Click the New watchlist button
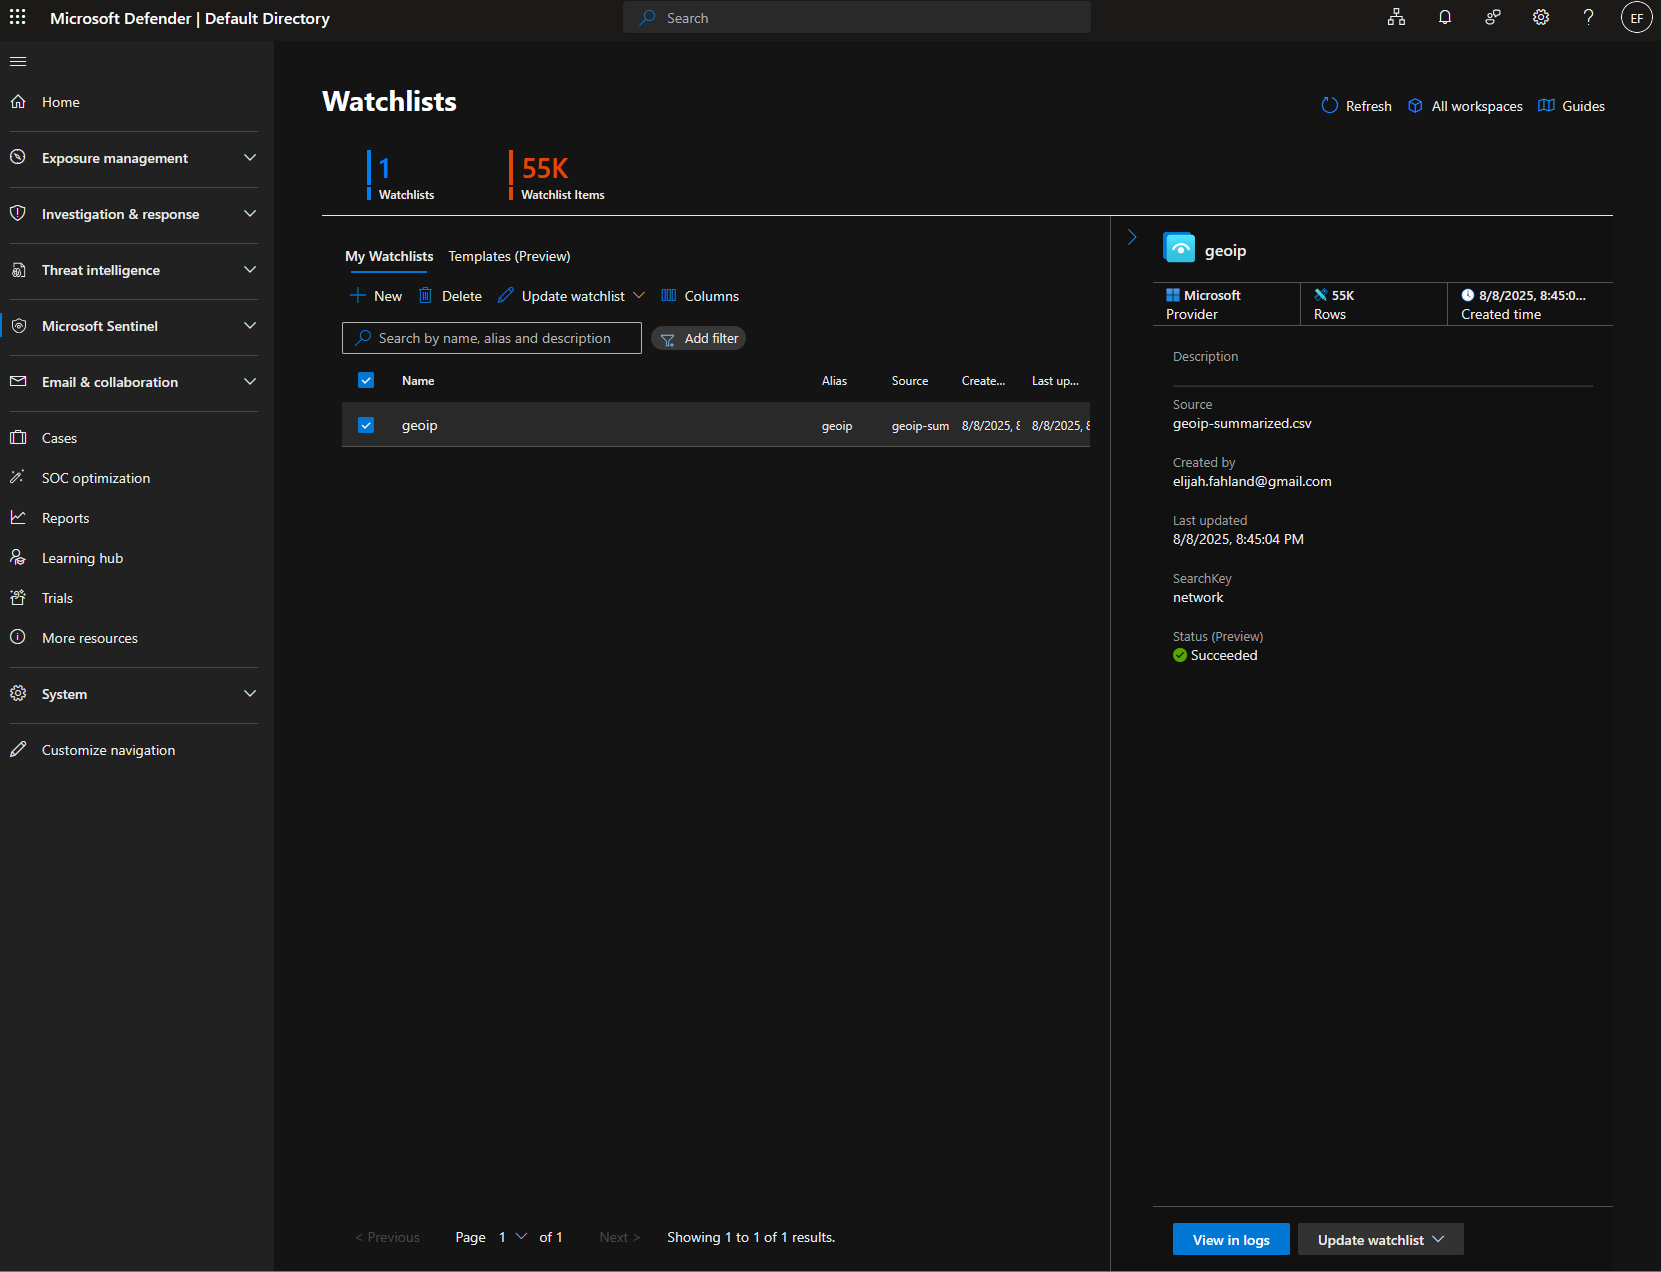This screenshot has height=1272, width=1661. click(376, 296)
